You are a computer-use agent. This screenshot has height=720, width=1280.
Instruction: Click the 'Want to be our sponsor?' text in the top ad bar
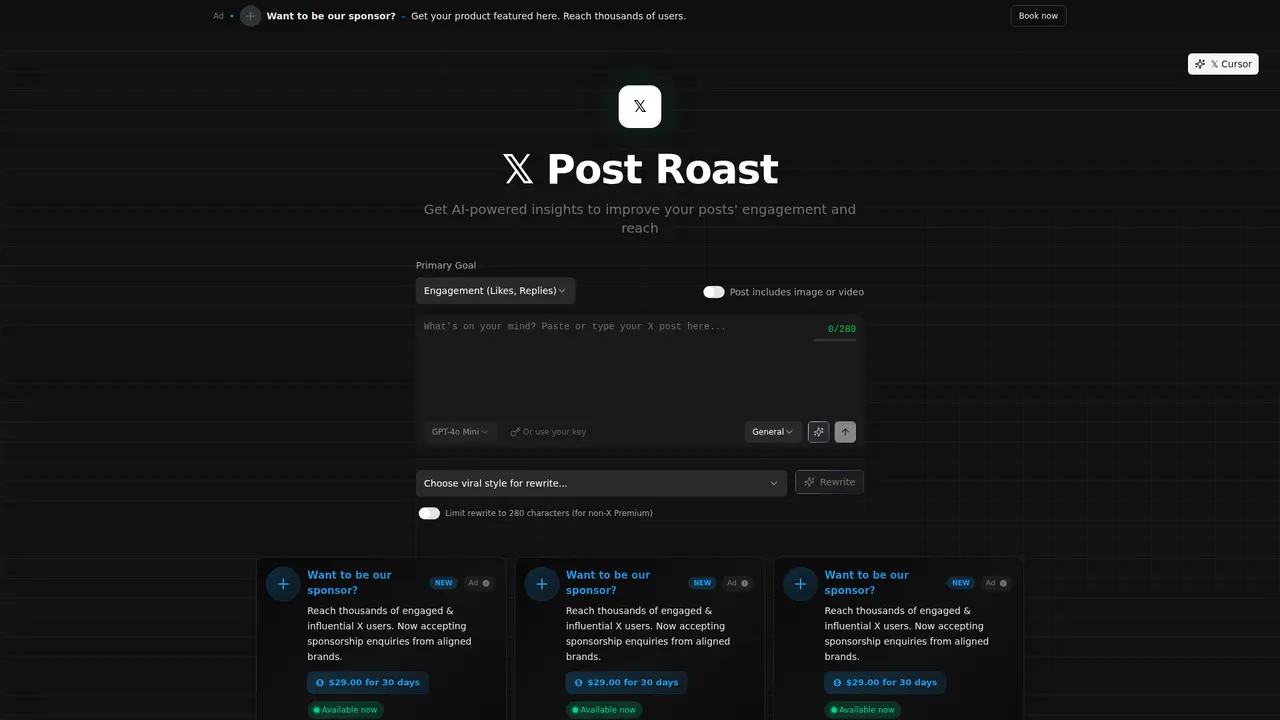tap(331, 16)
